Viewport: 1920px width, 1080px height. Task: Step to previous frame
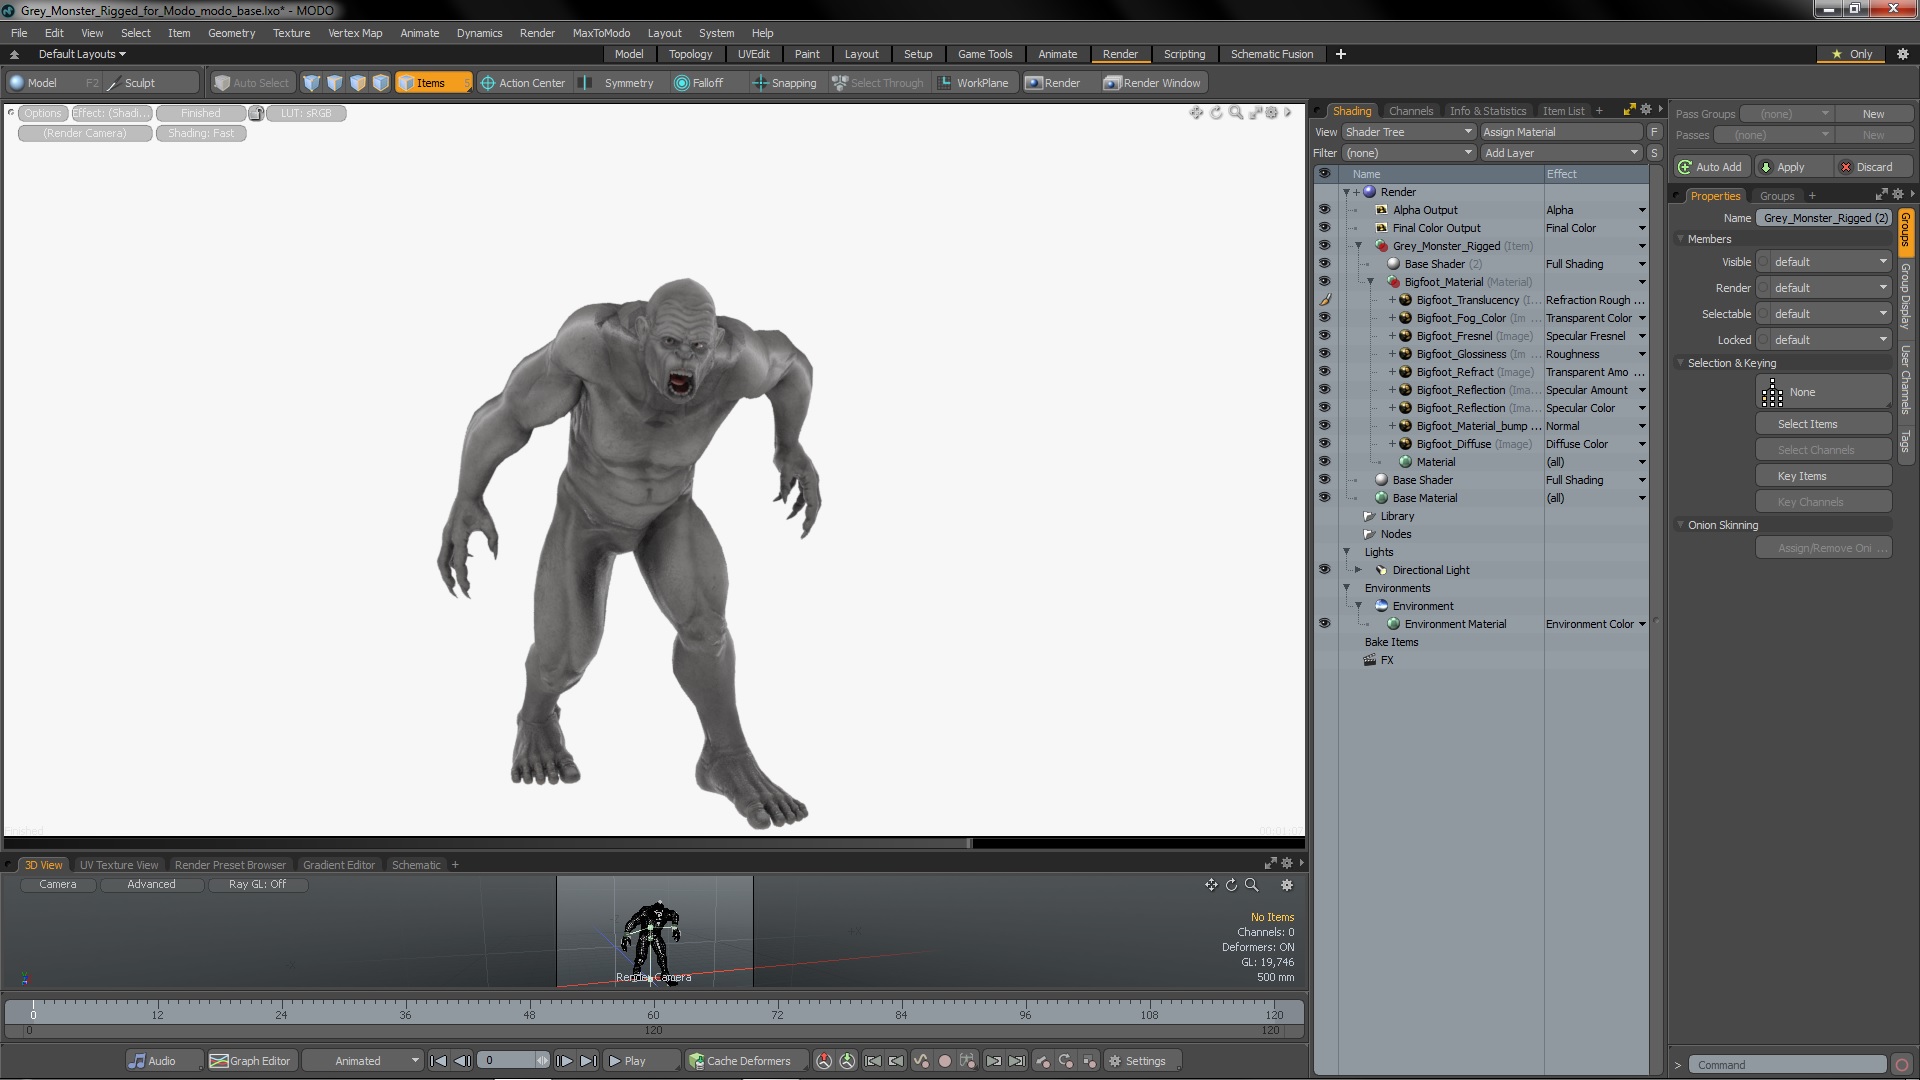click(462, 1061)
